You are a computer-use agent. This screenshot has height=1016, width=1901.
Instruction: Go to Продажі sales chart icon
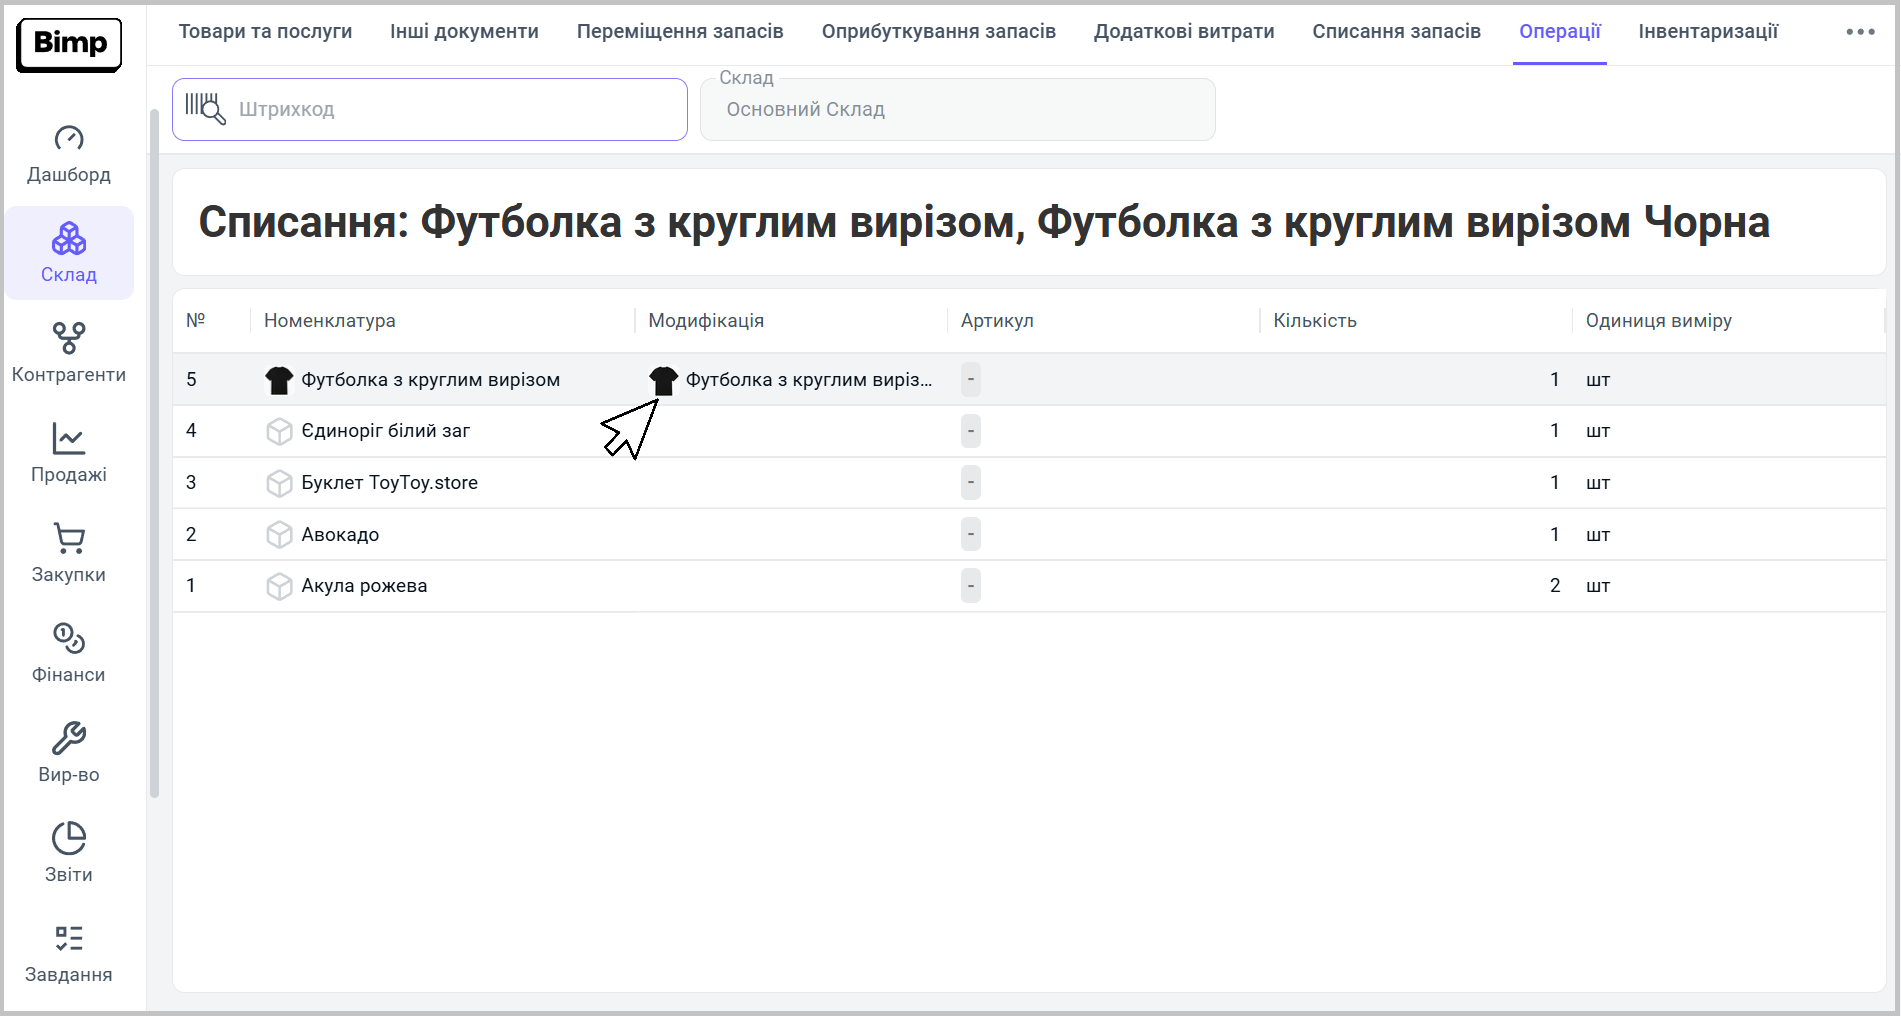(x=69, y=439)
